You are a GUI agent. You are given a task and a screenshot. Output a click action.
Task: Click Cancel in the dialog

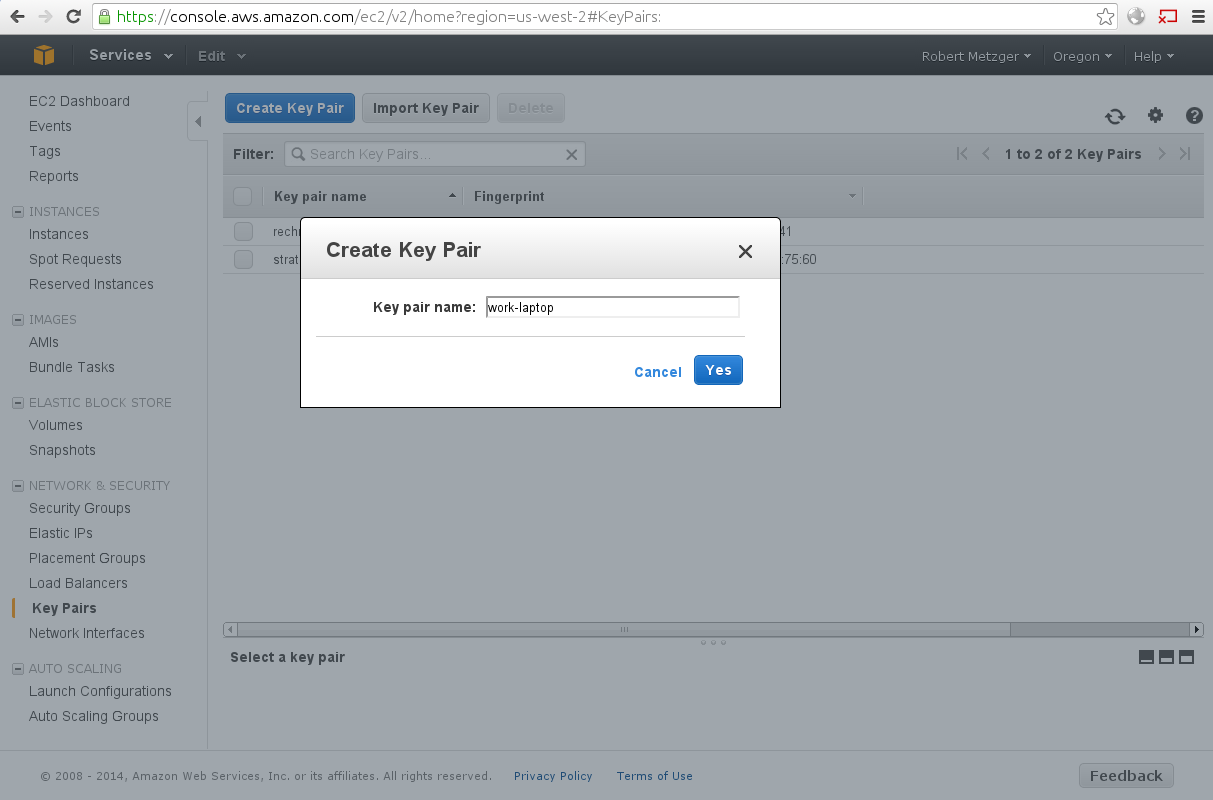point(657,372)
